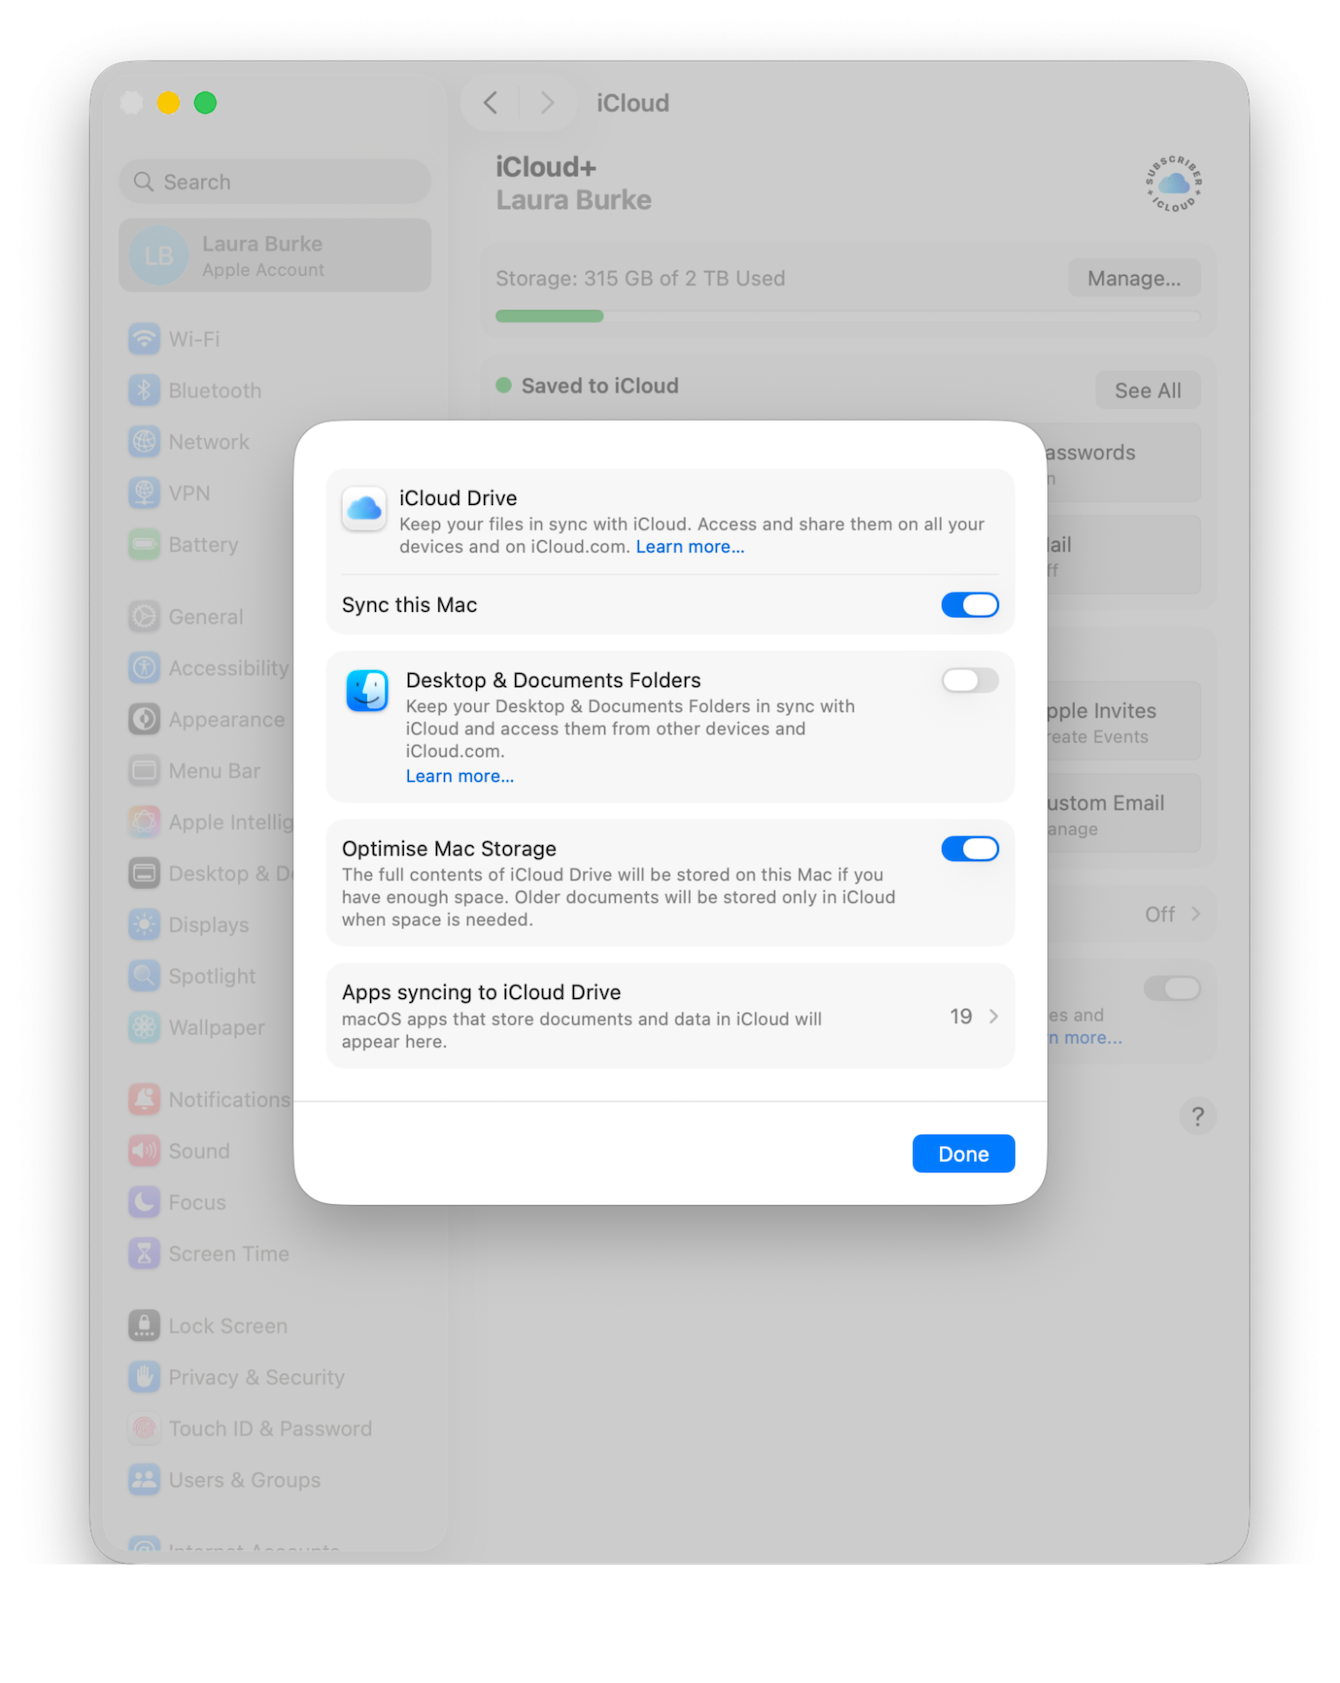
Task: Click the Bluetooth sidebar icon
Action: click(144, 390)
